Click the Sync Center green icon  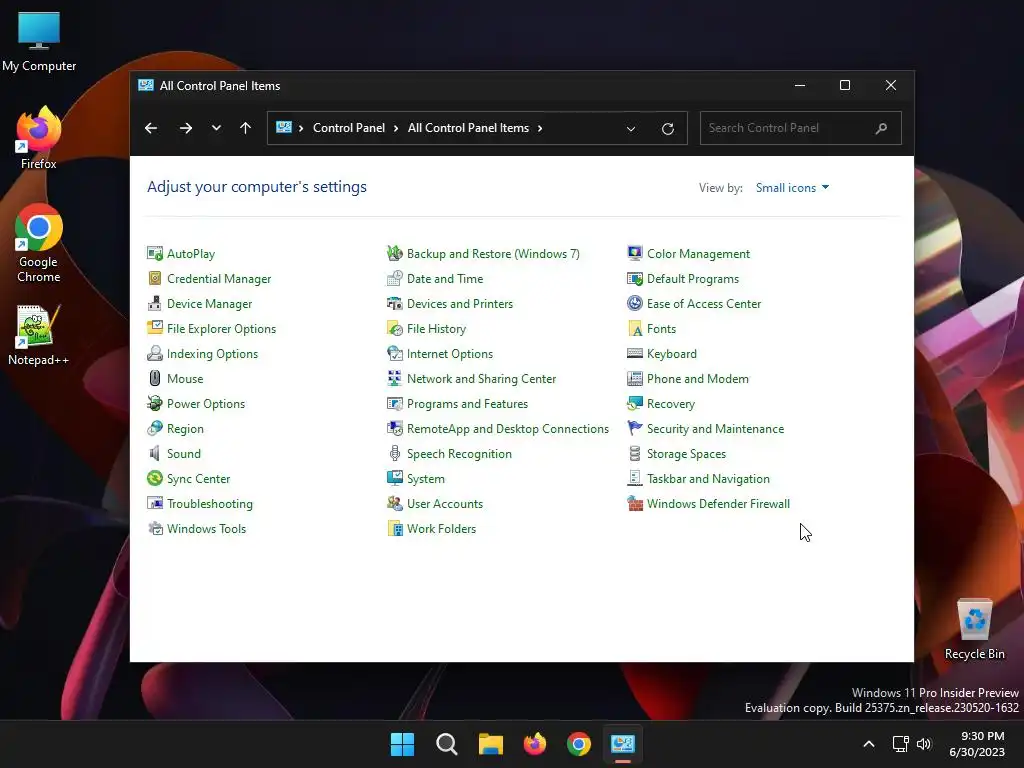155,479
